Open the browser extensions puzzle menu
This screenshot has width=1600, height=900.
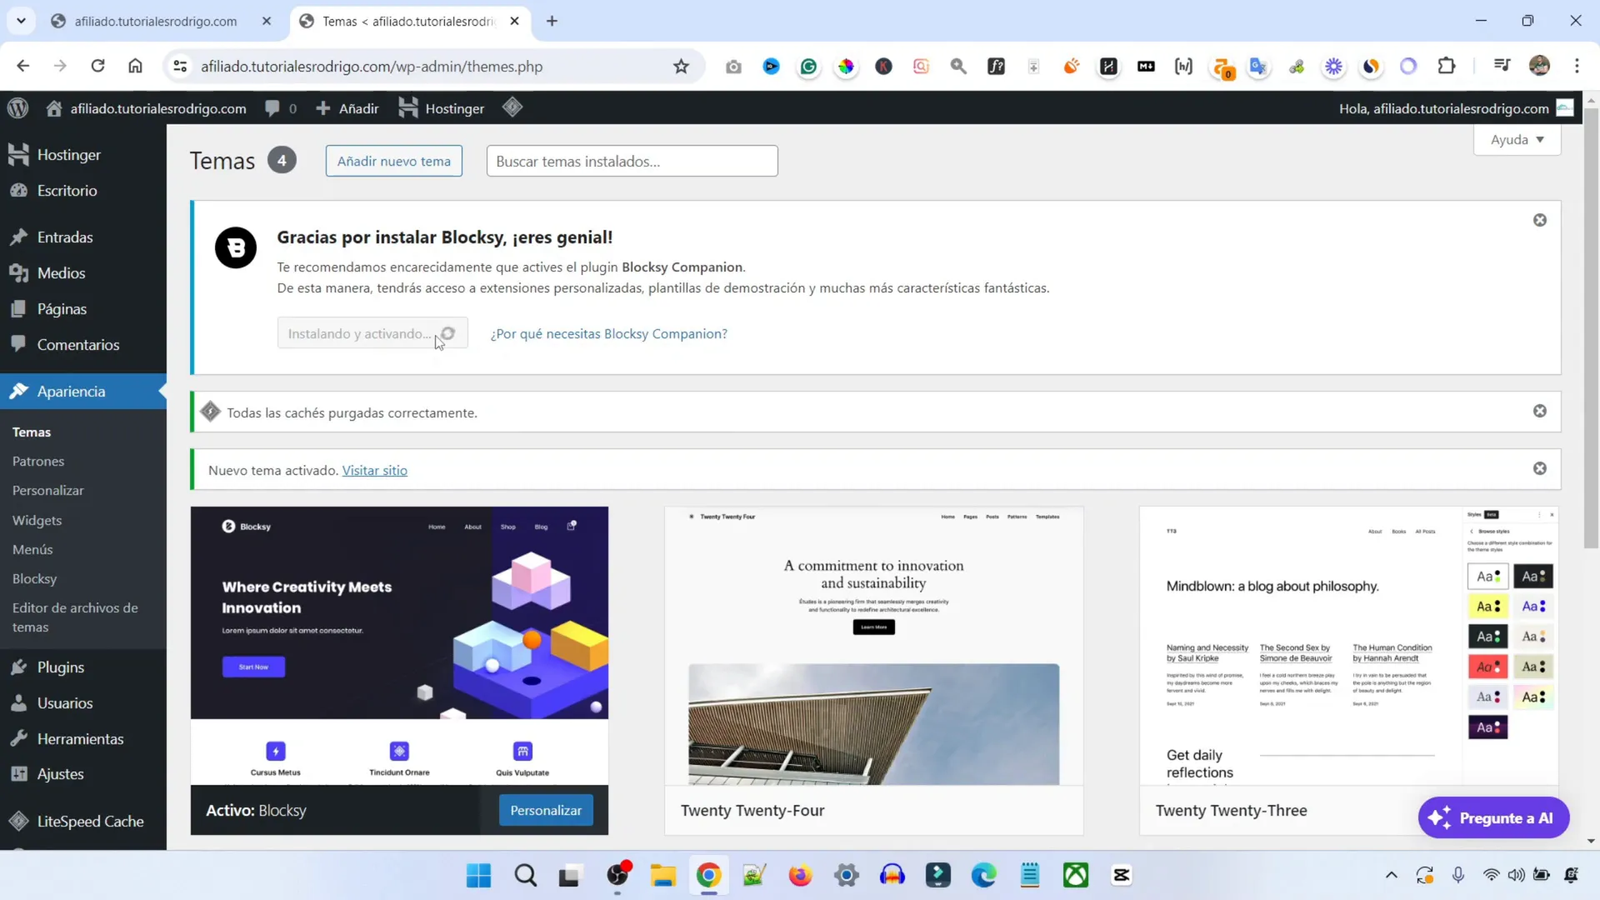click(x=1446, y=66)
